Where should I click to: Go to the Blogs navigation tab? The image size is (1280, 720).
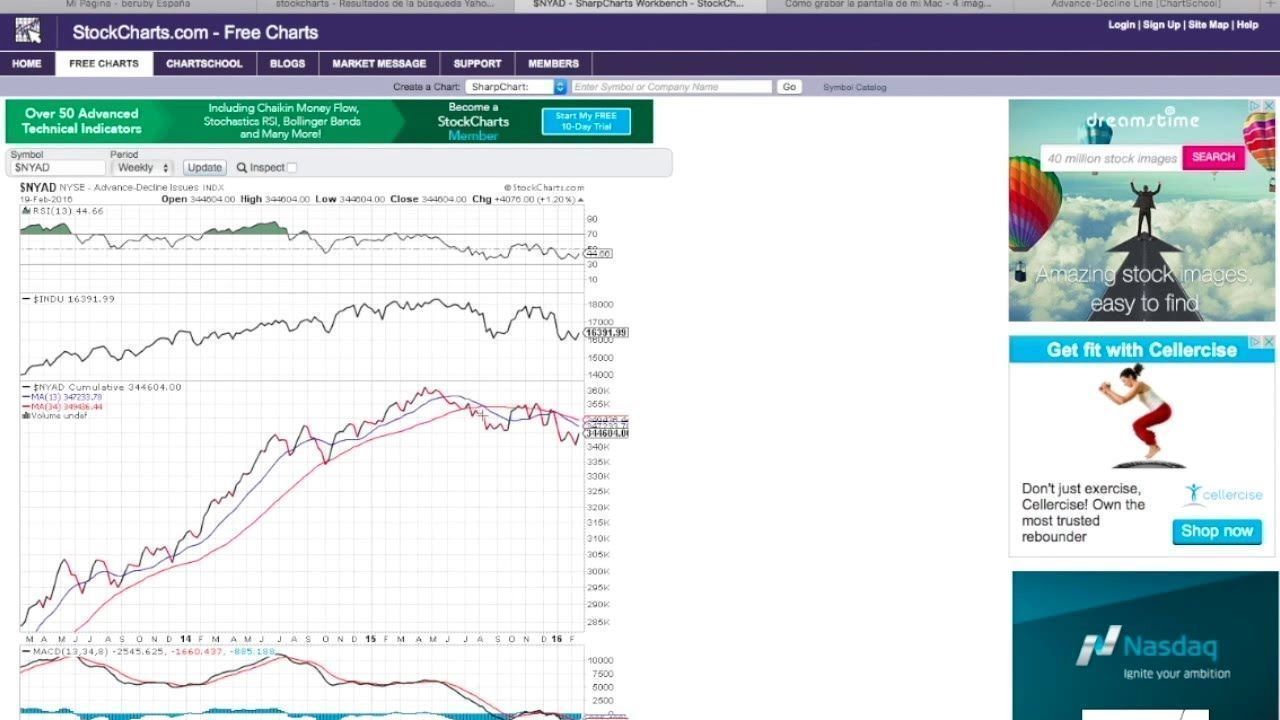[x=287, y=64]
